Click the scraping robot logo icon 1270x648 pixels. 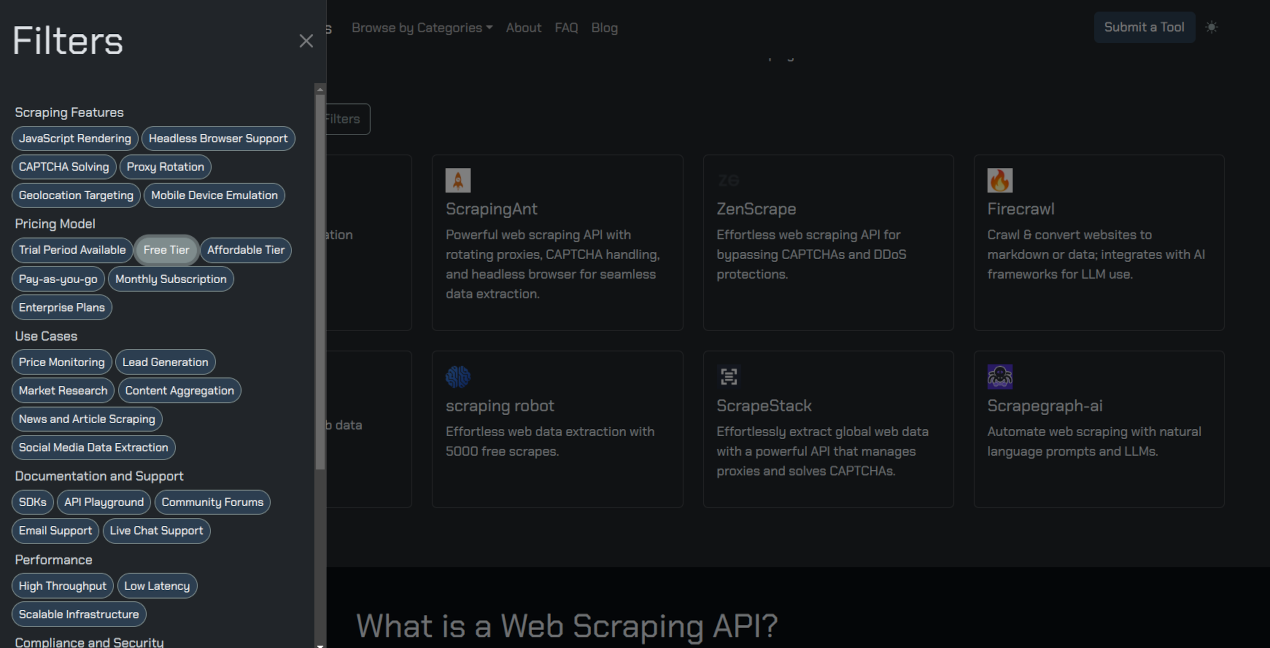point(458,377)
